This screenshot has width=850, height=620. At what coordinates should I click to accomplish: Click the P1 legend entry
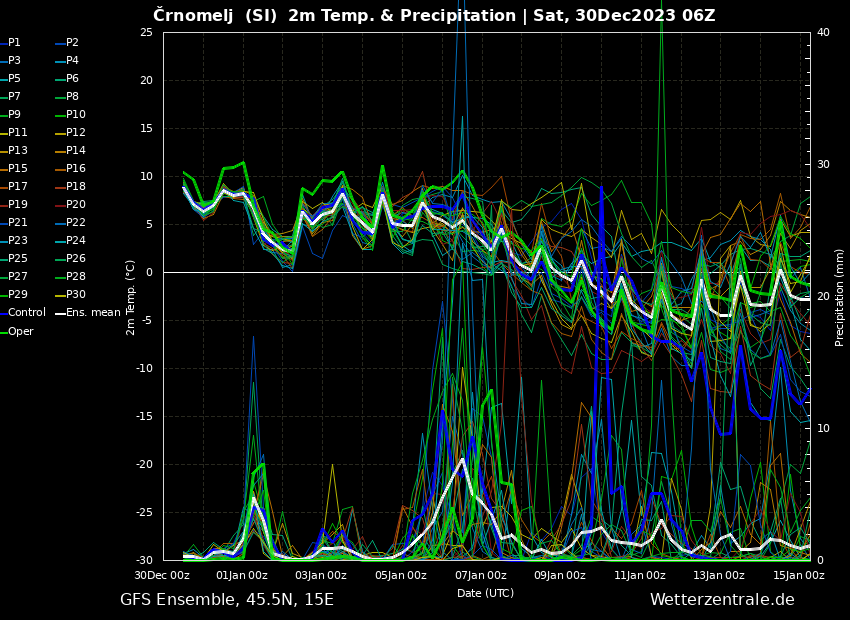pos(14,43)
